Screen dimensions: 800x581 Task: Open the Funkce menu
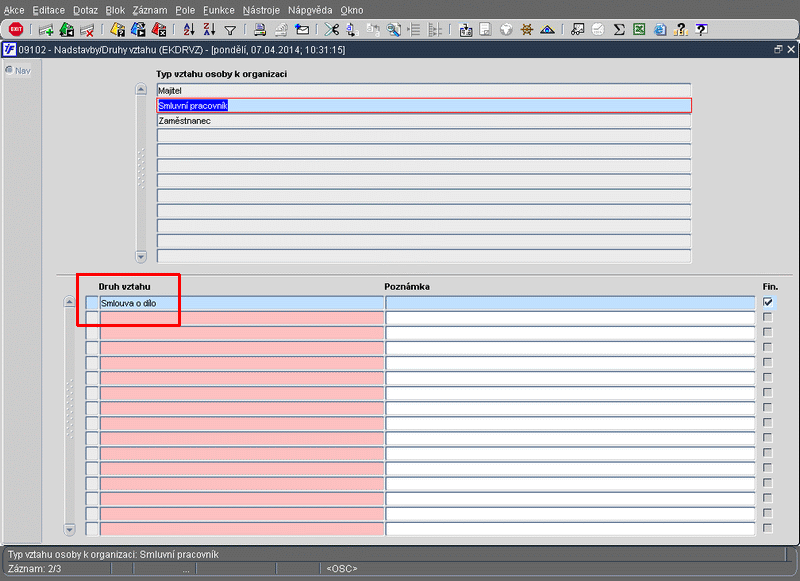click(x=219, y=10)
